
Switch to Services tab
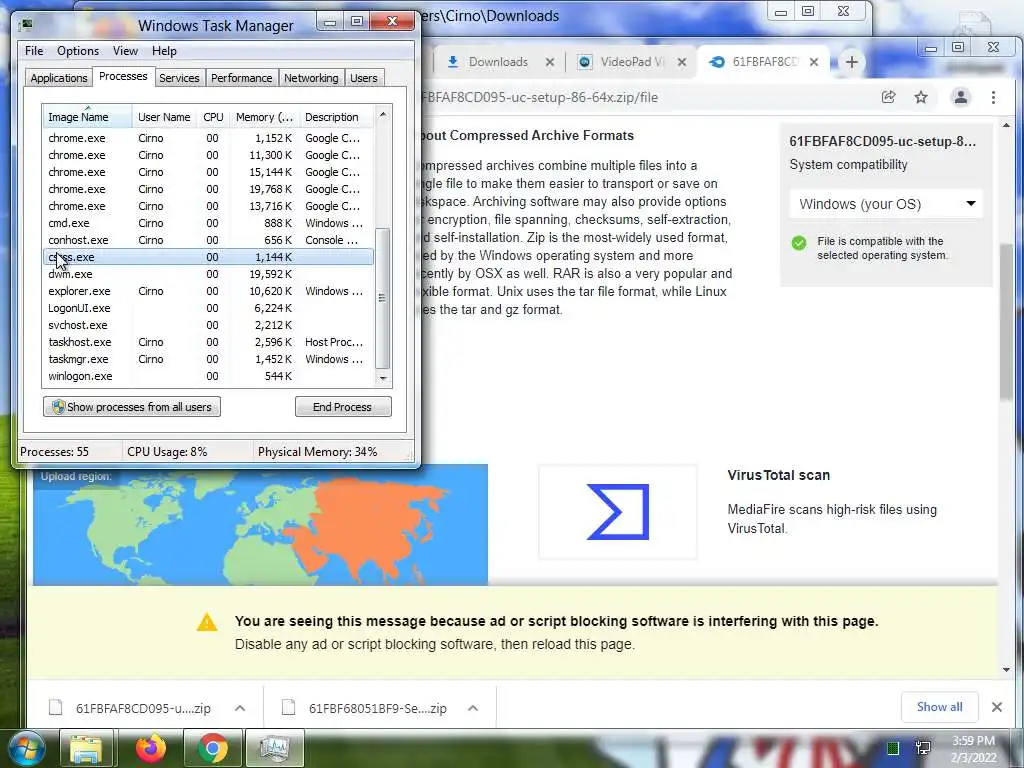coord(179,78)
